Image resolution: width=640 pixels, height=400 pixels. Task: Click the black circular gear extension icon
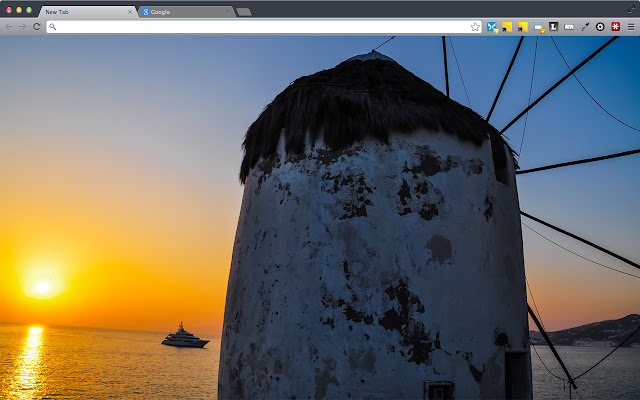600,27
